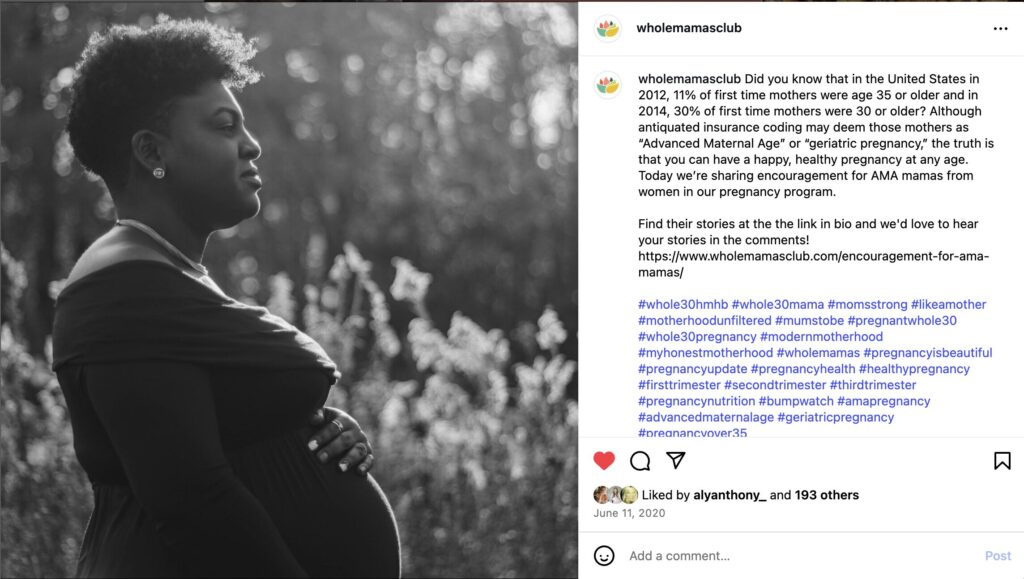1024x579 pixels.
Task: Open the #geriatricpregnancy hashtag
Action: [835, 417]
